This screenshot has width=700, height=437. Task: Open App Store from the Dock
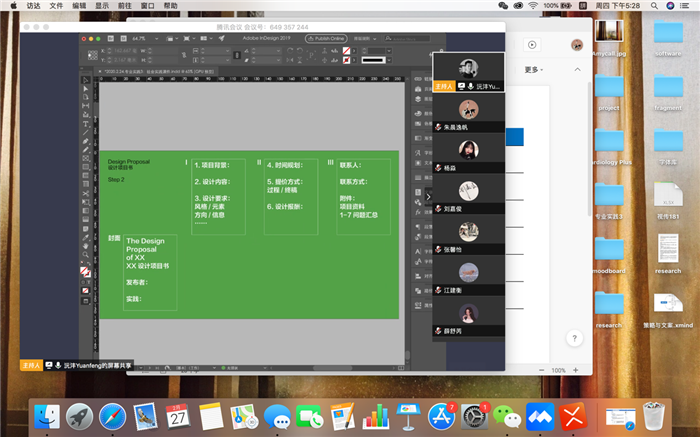tap(442, 414)
